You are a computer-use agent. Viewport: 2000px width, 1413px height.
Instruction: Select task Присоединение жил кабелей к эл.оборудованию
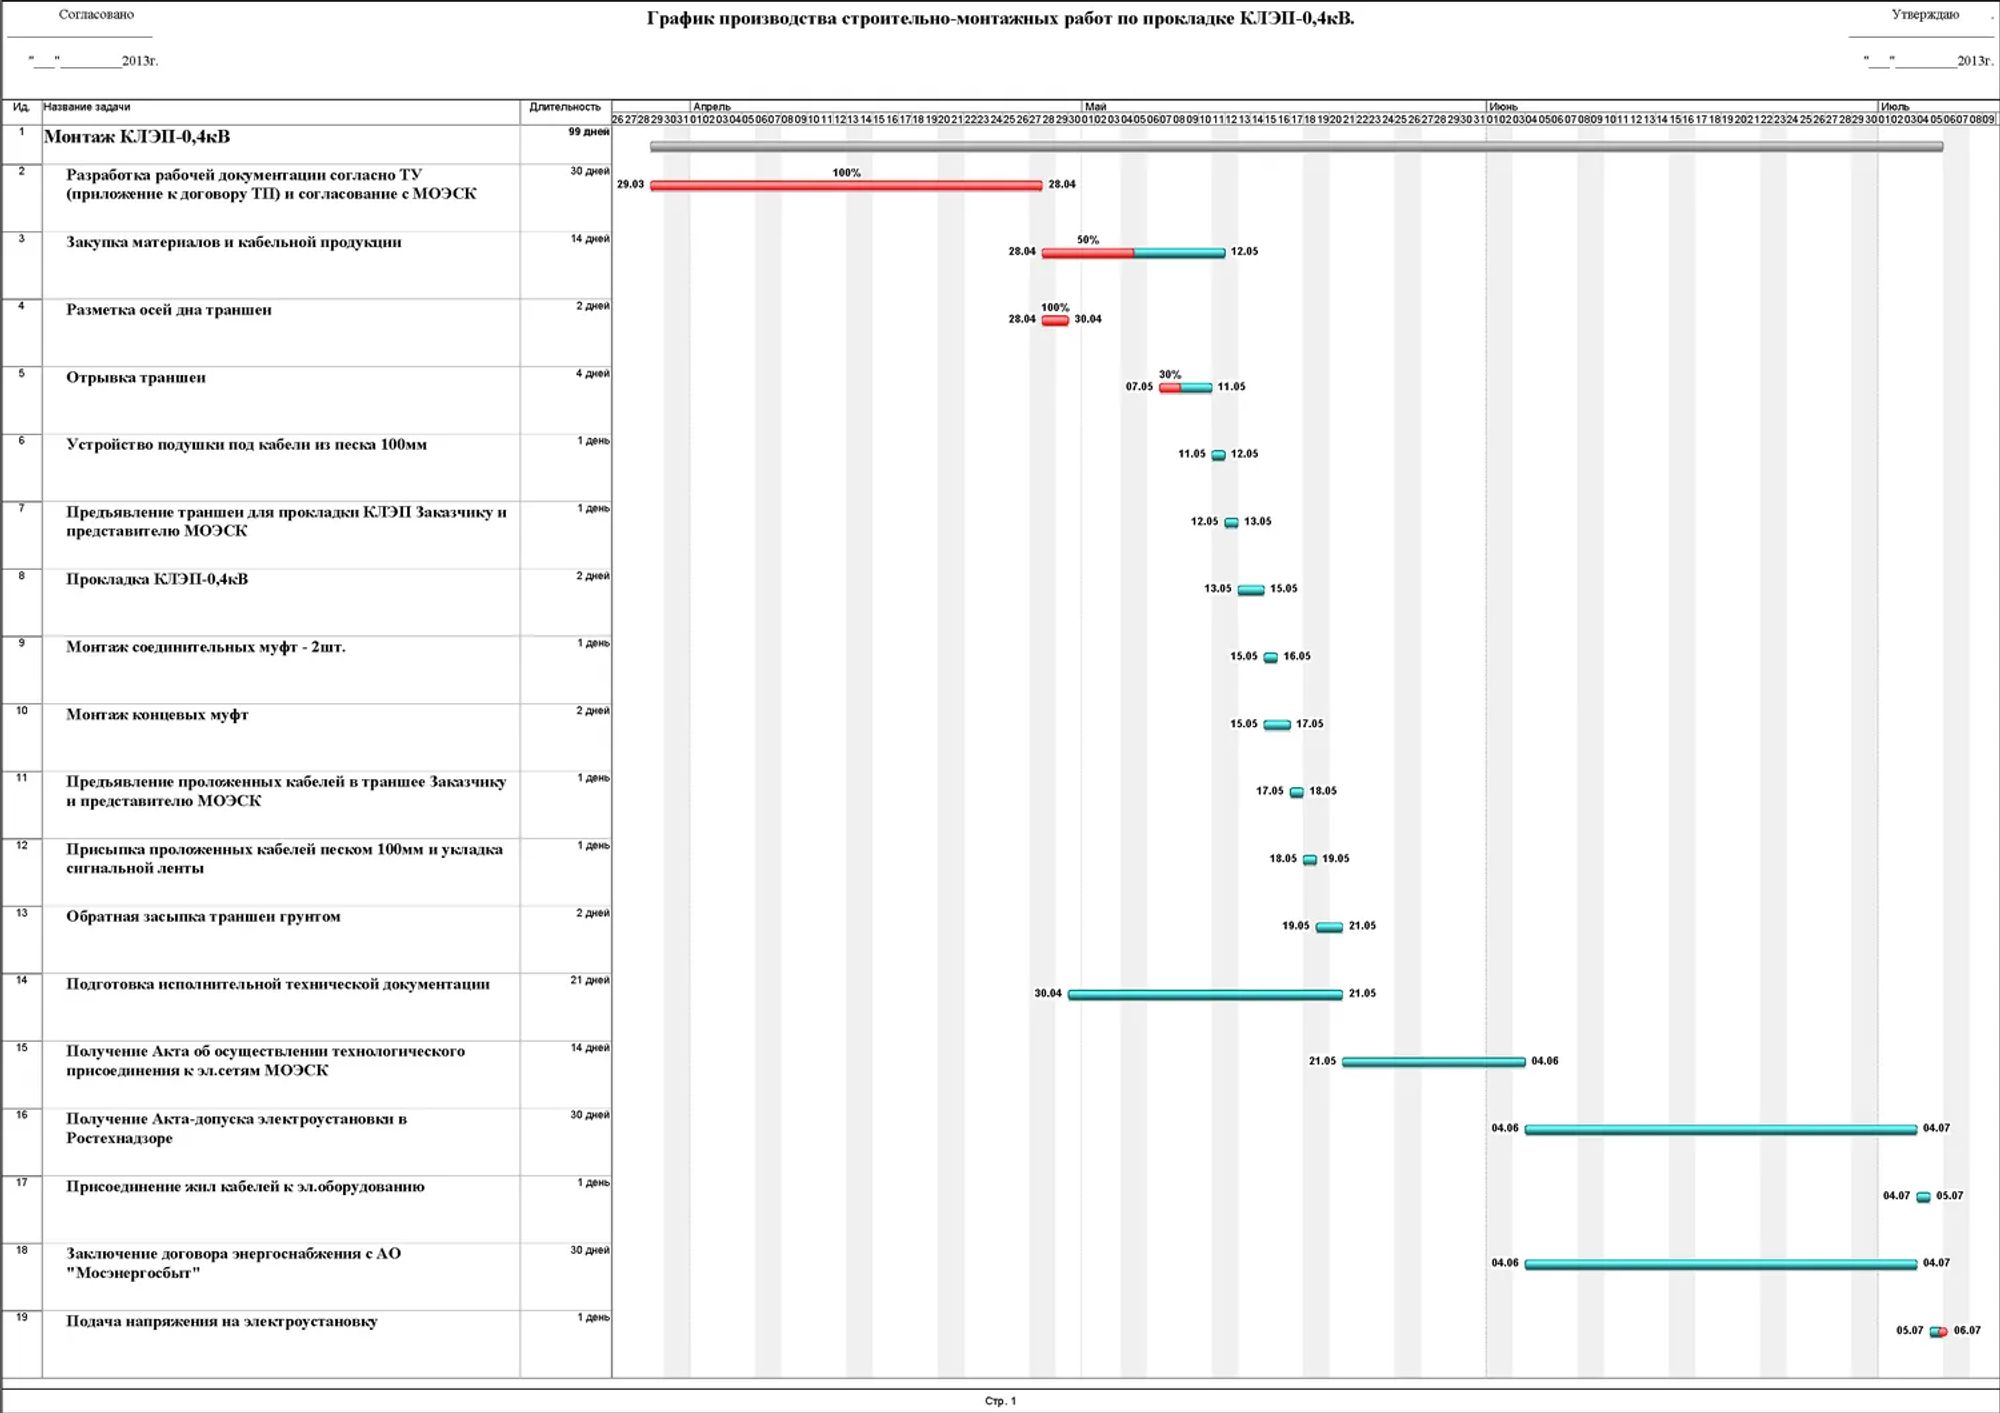245,1186
